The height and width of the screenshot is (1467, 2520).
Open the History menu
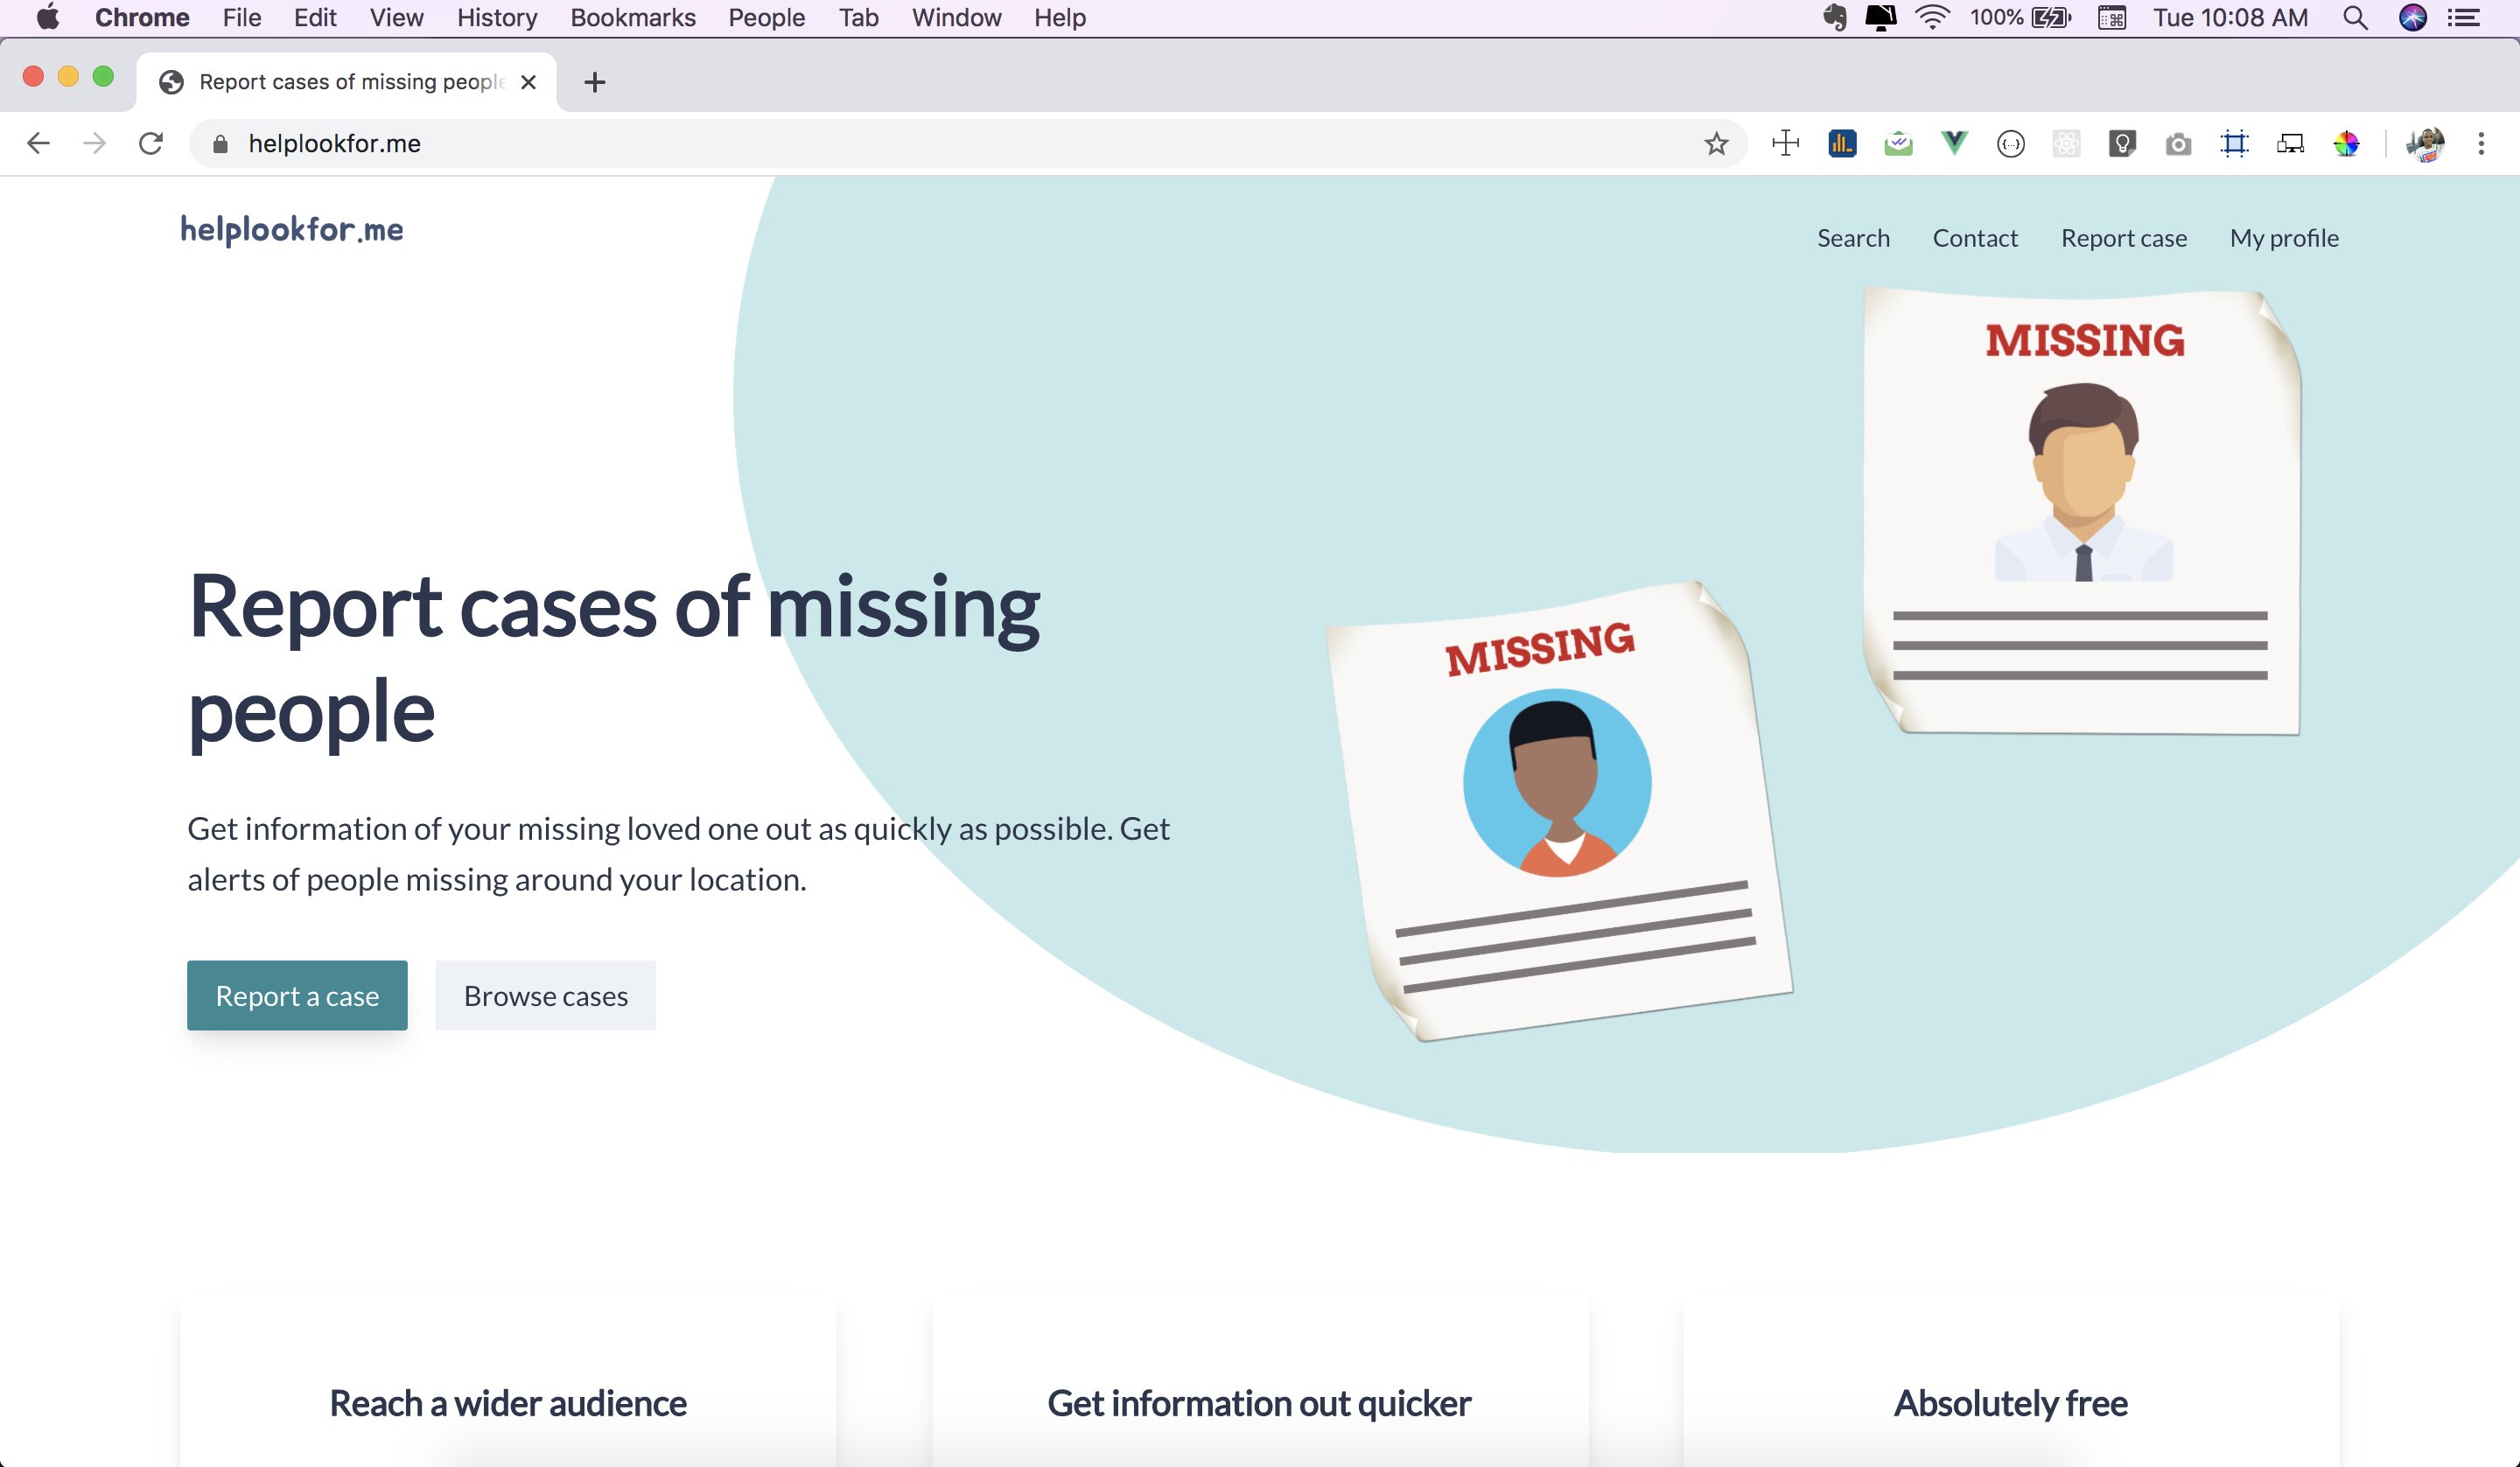coord(496,18)
